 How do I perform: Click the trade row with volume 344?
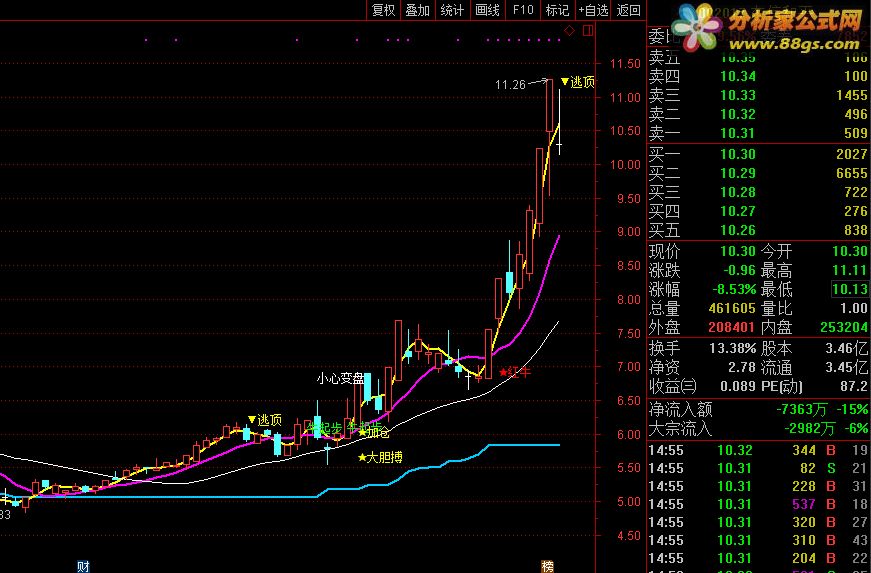point(759,450)
